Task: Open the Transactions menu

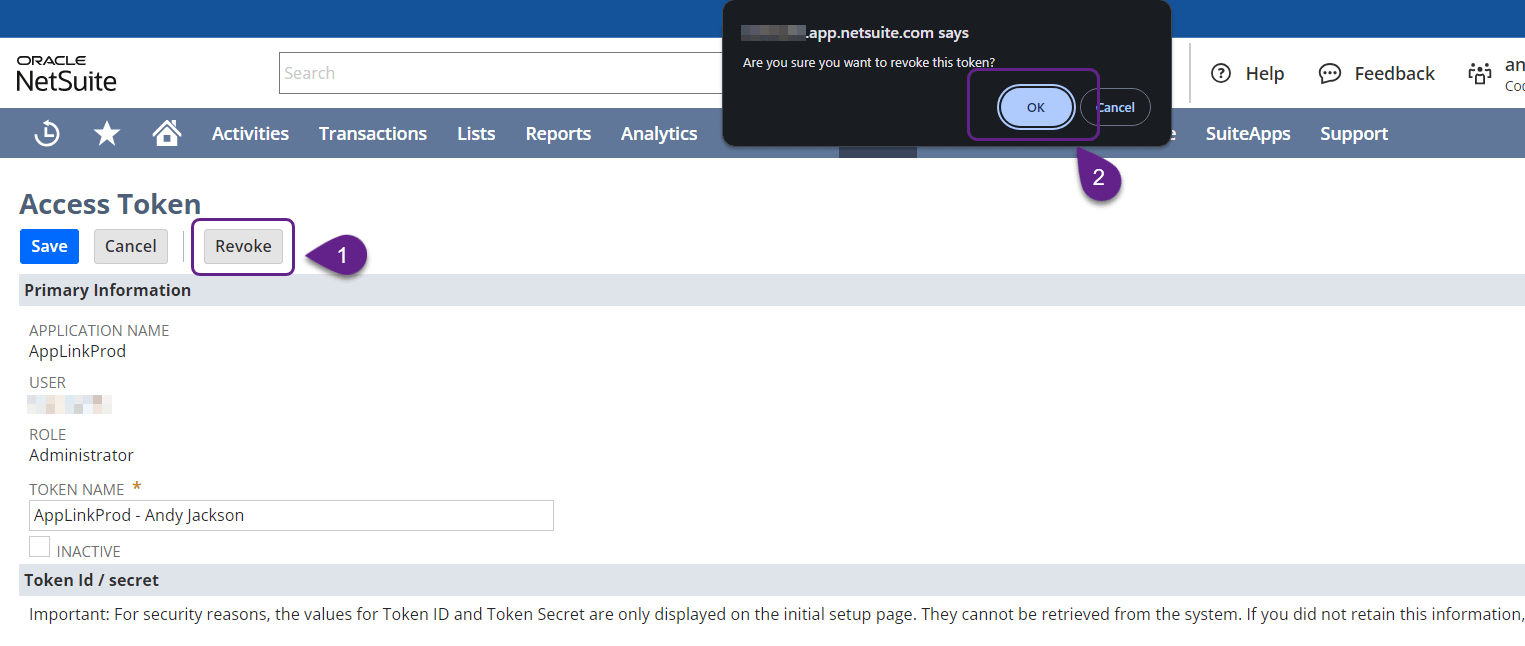Action: click(372, 133)
